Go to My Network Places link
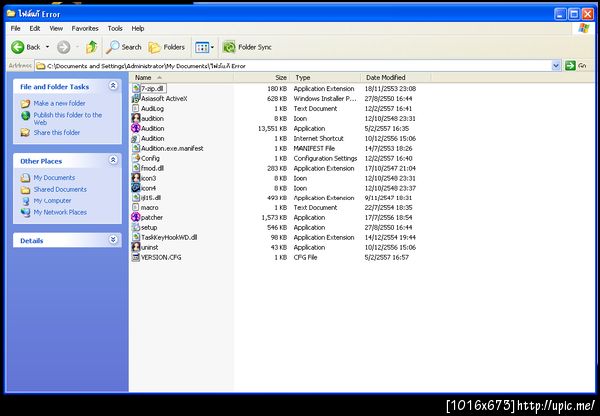 (60, 212)
